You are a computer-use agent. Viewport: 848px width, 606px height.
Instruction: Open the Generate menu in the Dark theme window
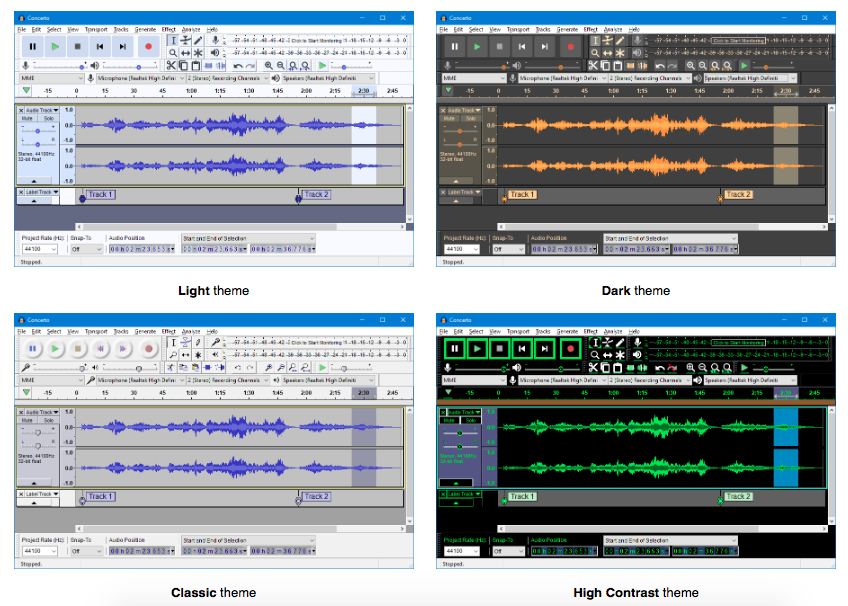tap(566, 30)
